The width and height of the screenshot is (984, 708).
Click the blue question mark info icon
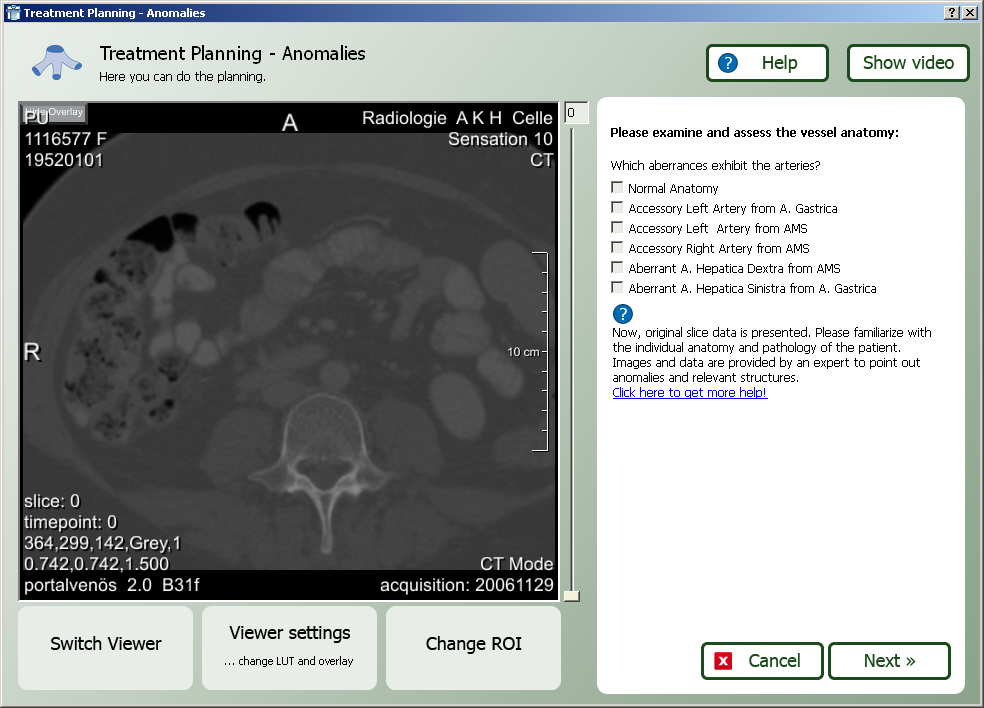(622, 314)
